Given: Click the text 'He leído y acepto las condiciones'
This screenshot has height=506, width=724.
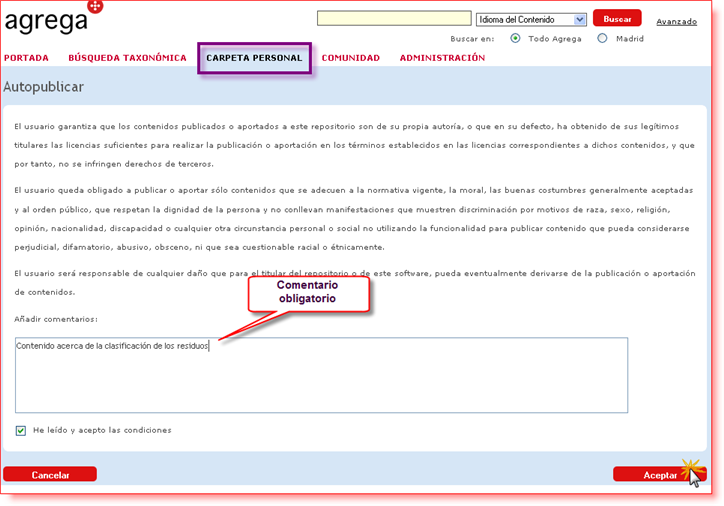Looking at the screenshot, I should click(x=102, y=430).
